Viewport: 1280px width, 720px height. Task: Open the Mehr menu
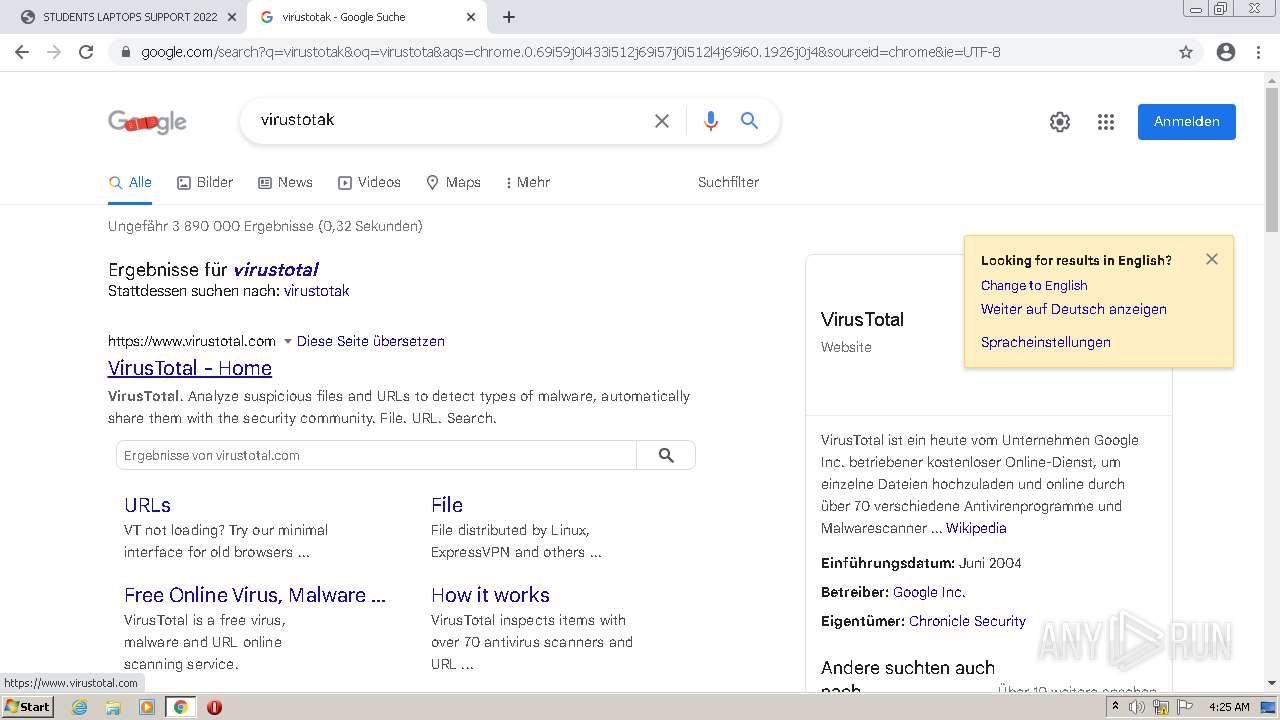pyautogui.click(x=528, y=182)
